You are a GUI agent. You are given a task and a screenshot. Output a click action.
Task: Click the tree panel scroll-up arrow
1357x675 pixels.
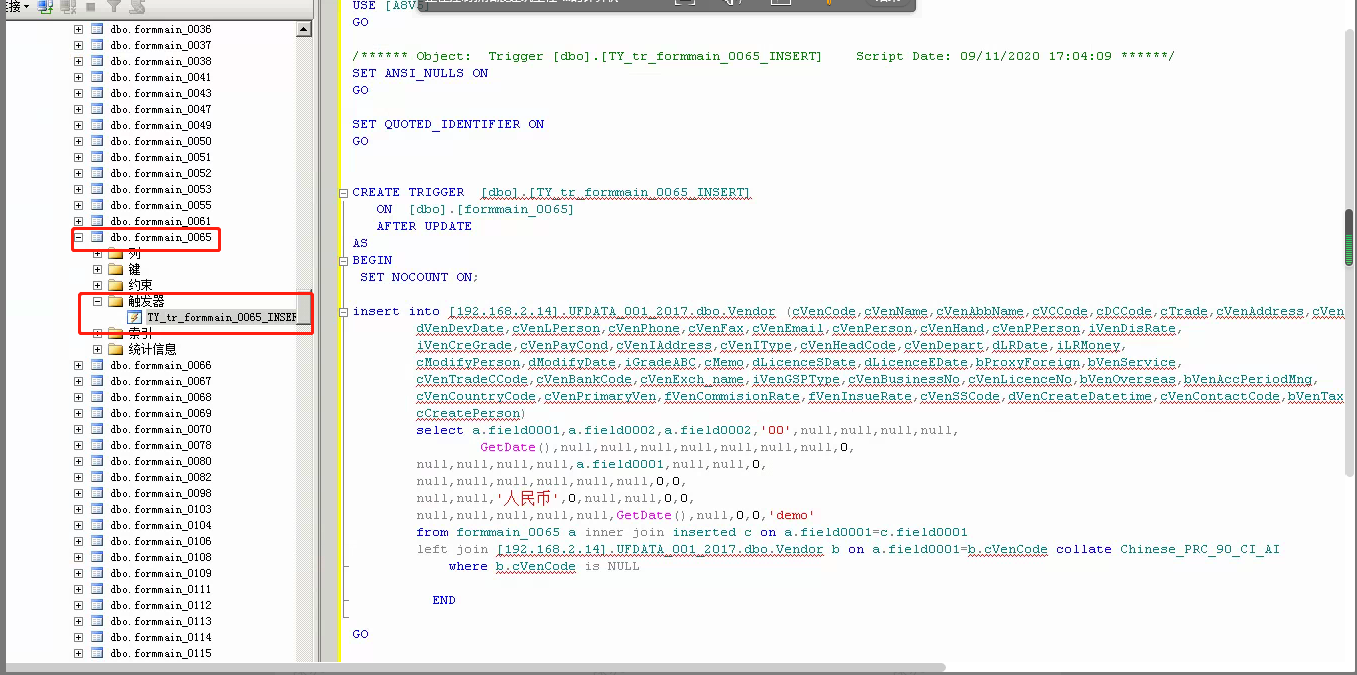pyautogui.click(x=304, y=29)
